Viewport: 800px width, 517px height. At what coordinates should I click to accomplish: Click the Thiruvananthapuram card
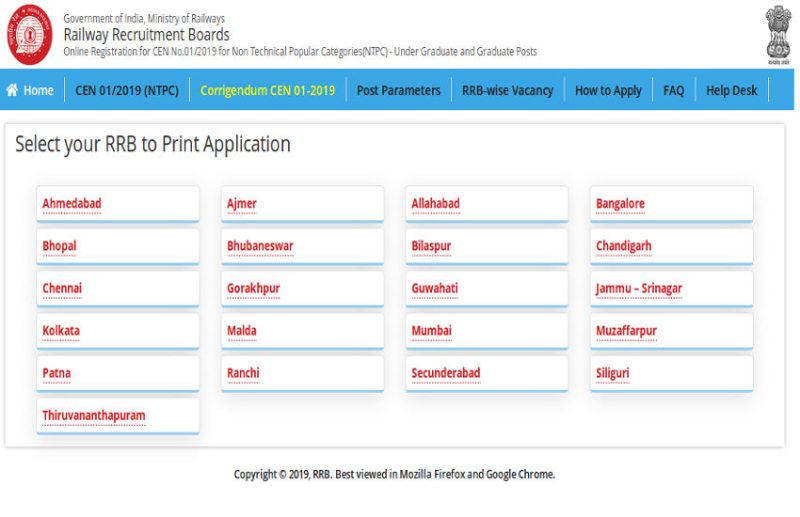[x=118, y=415]
